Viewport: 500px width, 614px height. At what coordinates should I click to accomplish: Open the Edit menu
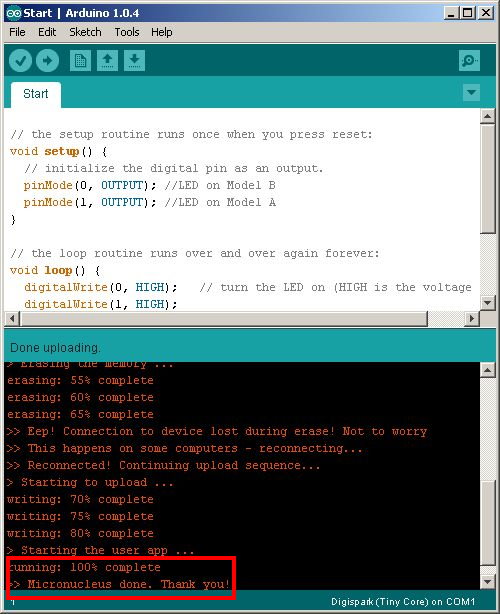pyautogui.click(x=47, y=32)
